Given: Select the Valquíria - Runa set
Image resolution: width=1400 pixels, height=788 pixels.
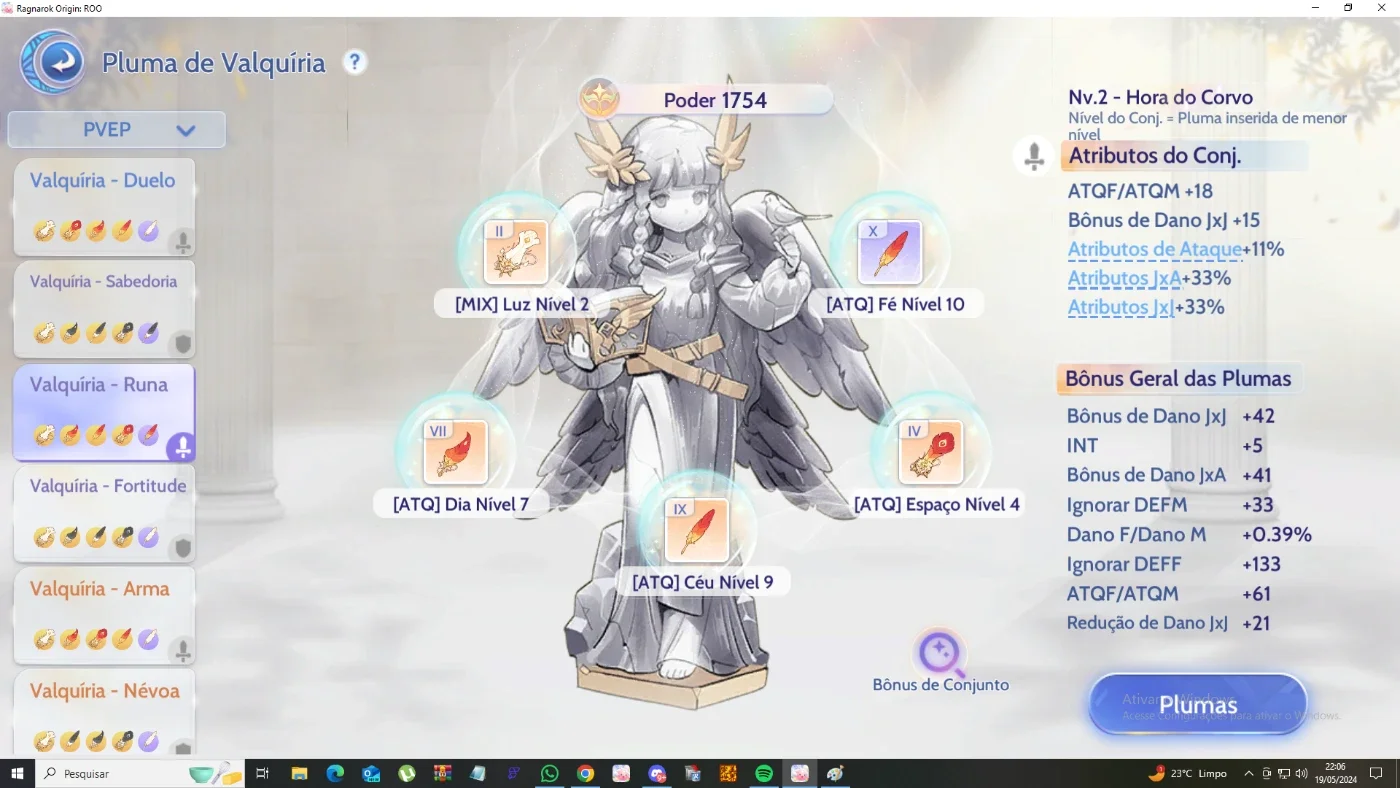Looking at the screenshot, I should (103, 412).
